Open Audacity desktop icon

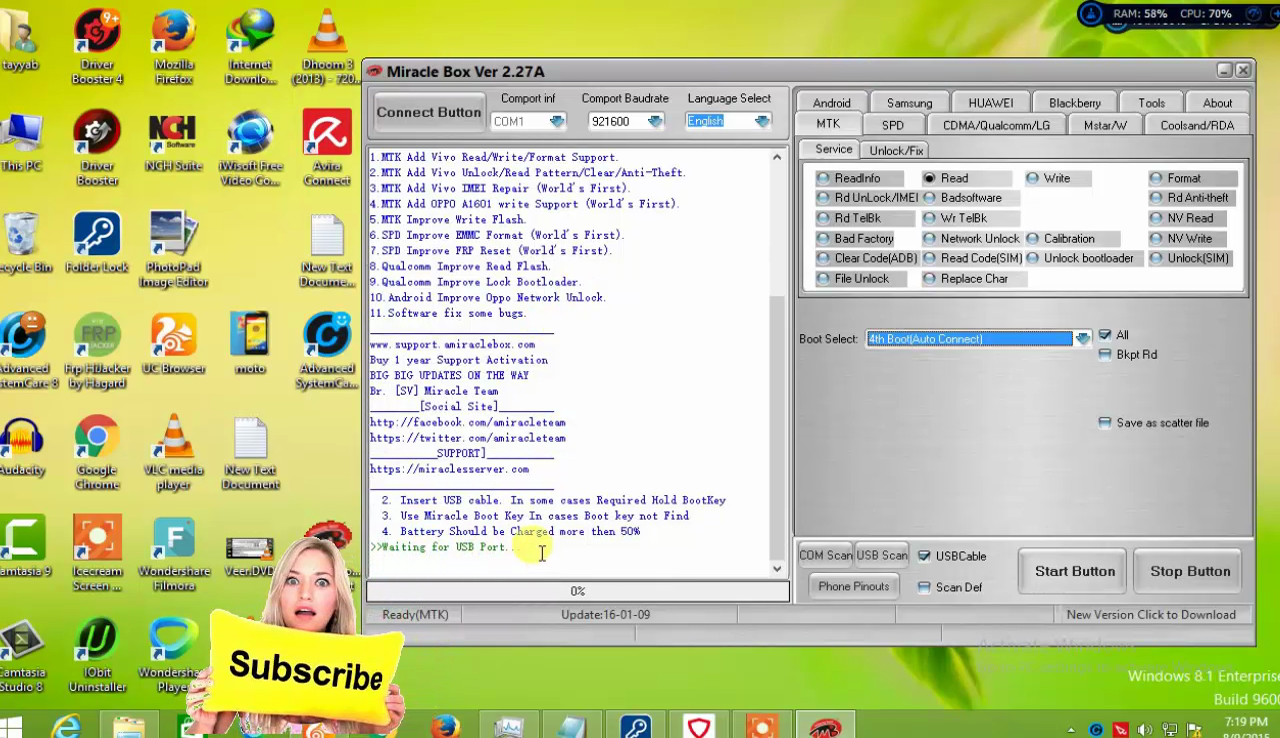pos(22,445)
